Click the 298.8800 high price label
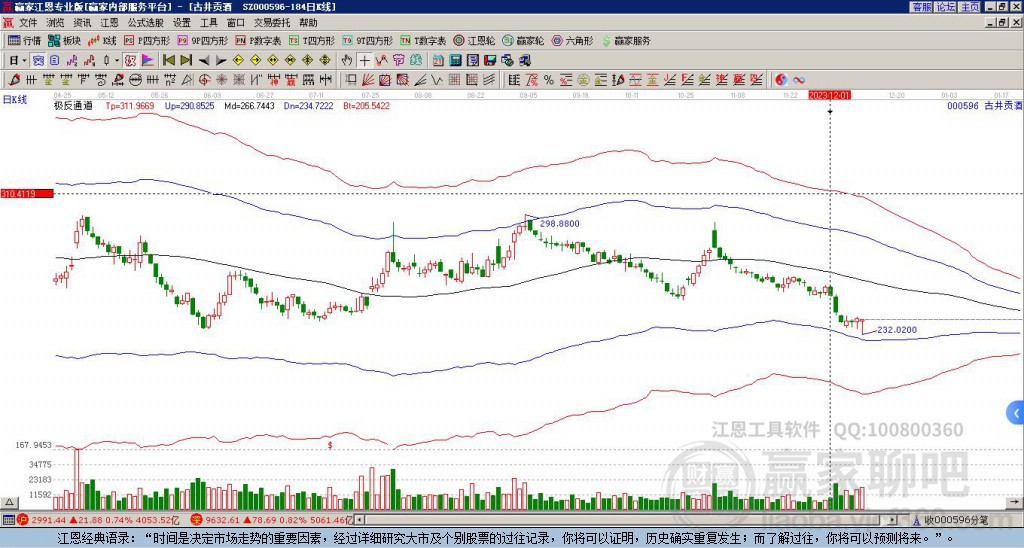Screen dimensions: 1024x548 [559, 223]
